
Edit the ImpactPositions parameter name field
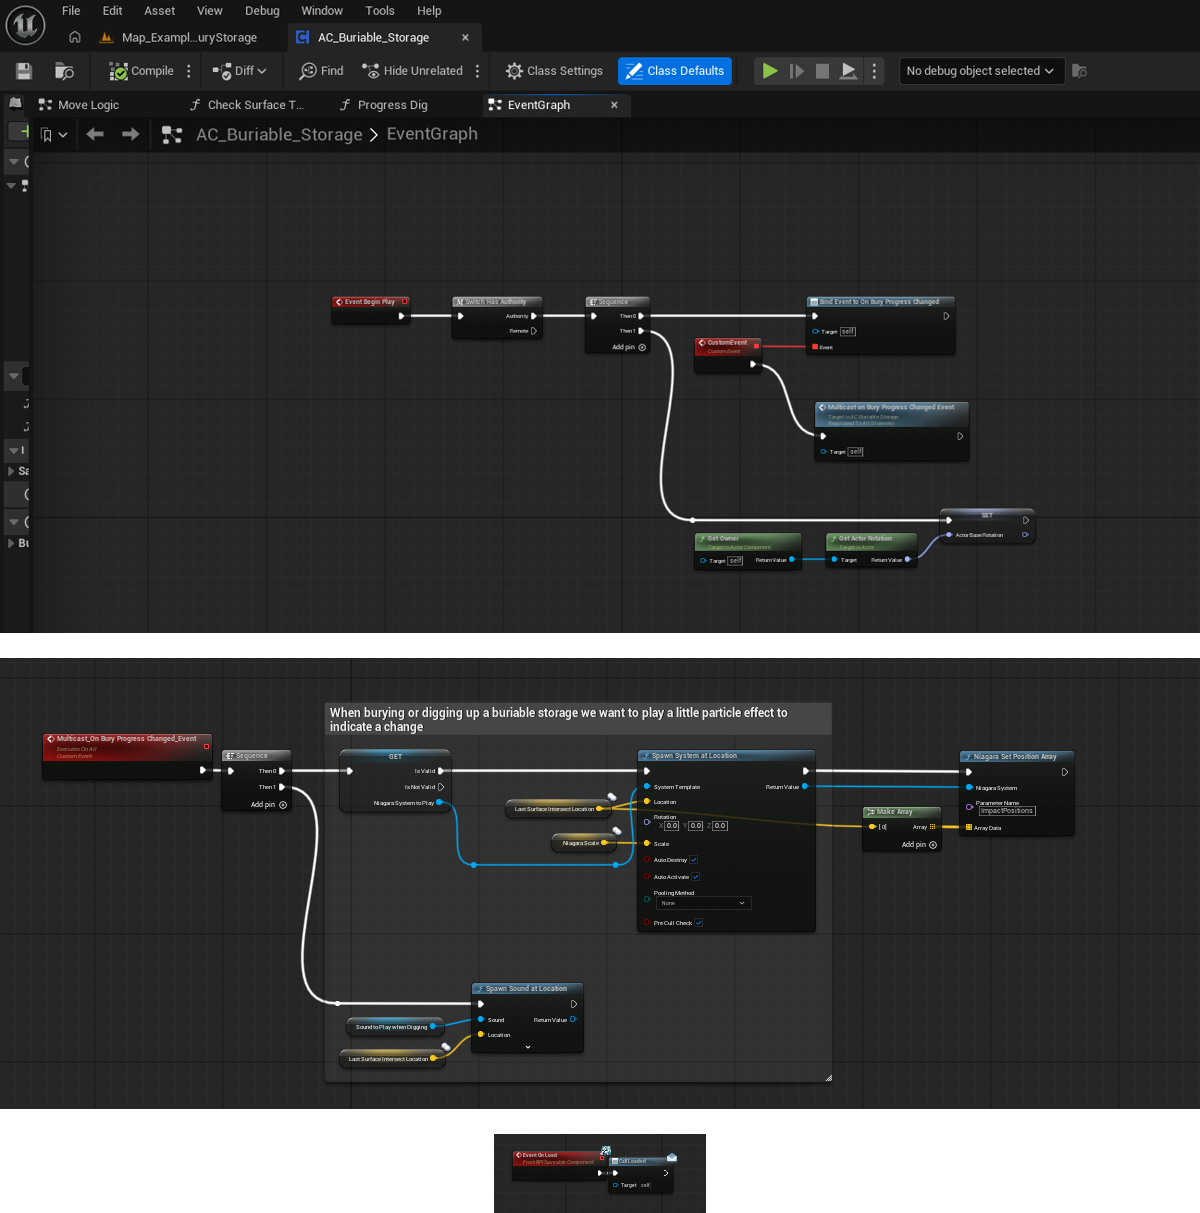point(1006,811)
